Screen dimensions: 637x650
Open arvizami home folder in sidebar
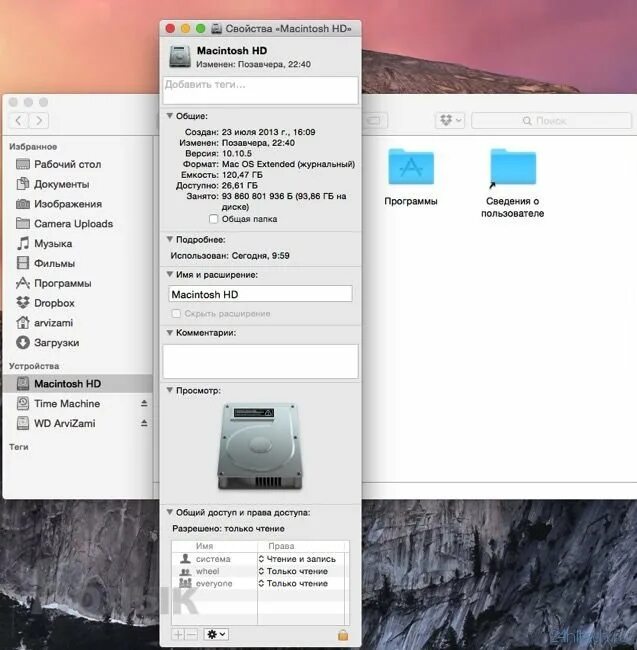click(x=45, y=323)
